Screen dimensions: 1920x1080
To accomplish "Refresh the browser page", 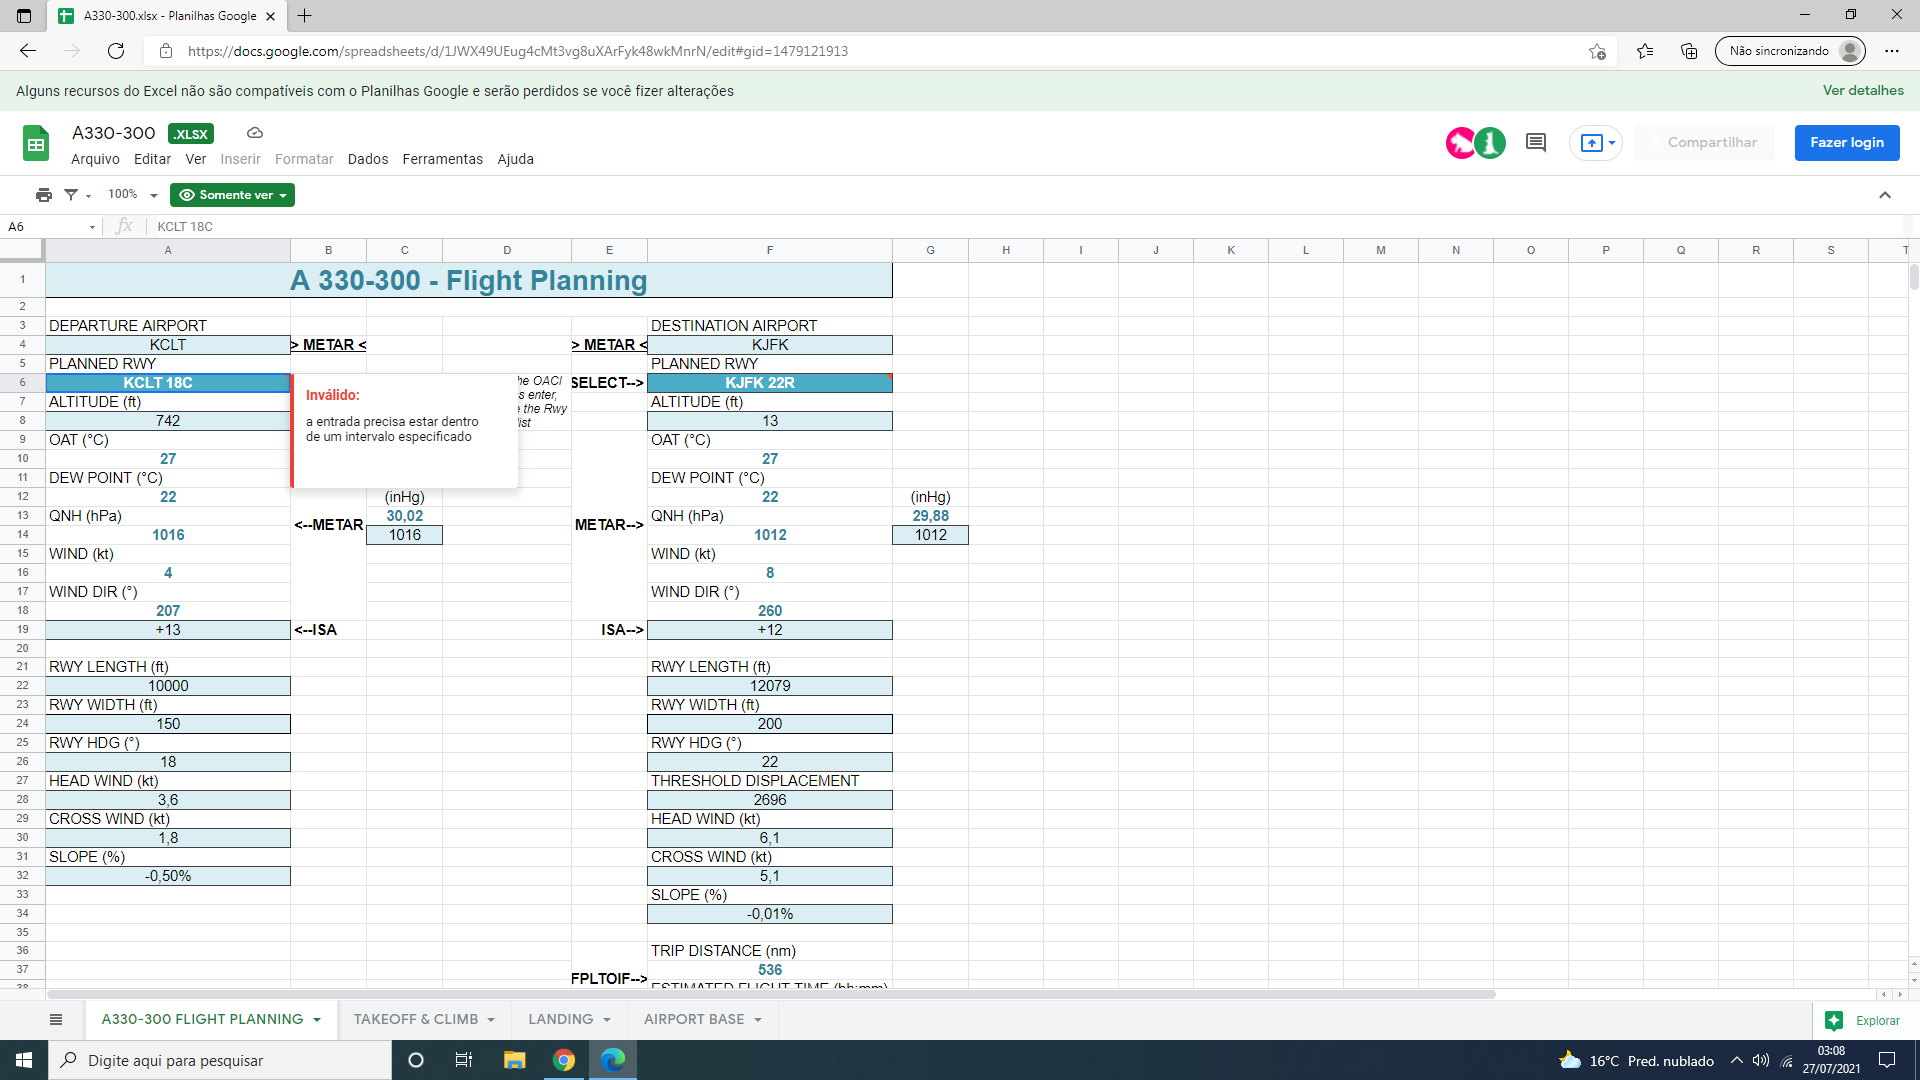I will [x=116, y=51].
